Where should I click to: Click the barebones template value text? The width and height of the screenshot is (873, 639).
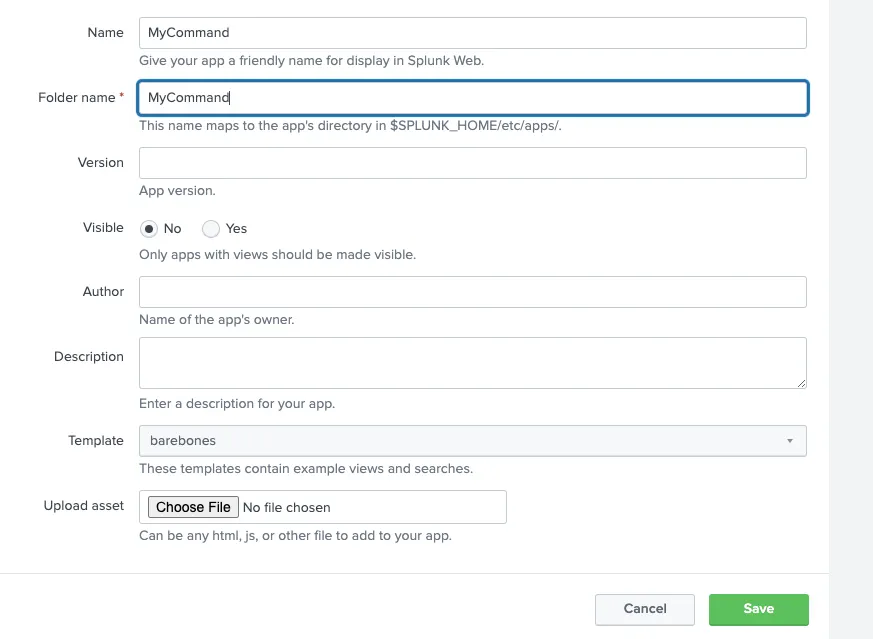182,440
